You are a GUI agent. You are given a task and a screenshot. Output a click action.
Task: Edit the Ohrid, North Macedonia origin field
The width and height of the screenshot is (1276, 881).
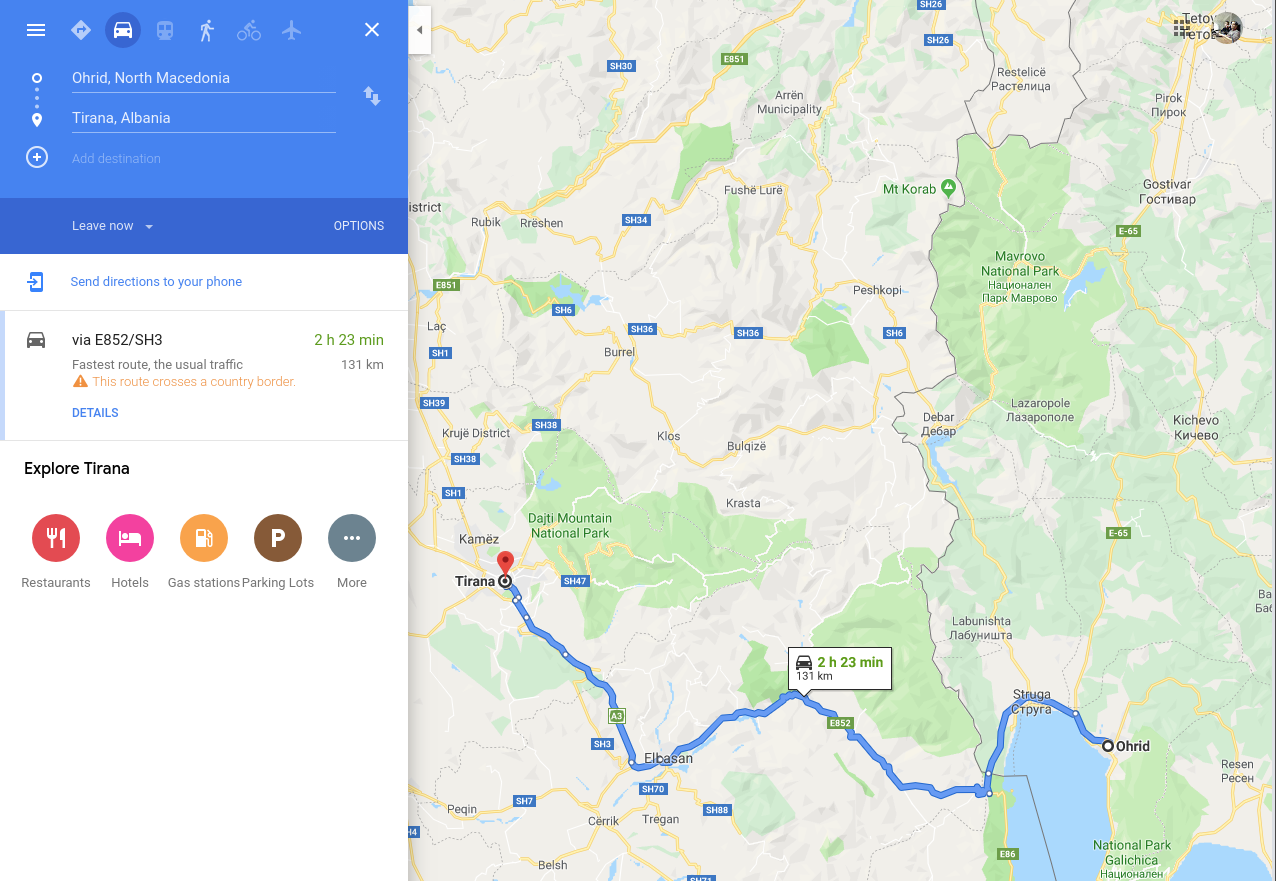(203, 78)
